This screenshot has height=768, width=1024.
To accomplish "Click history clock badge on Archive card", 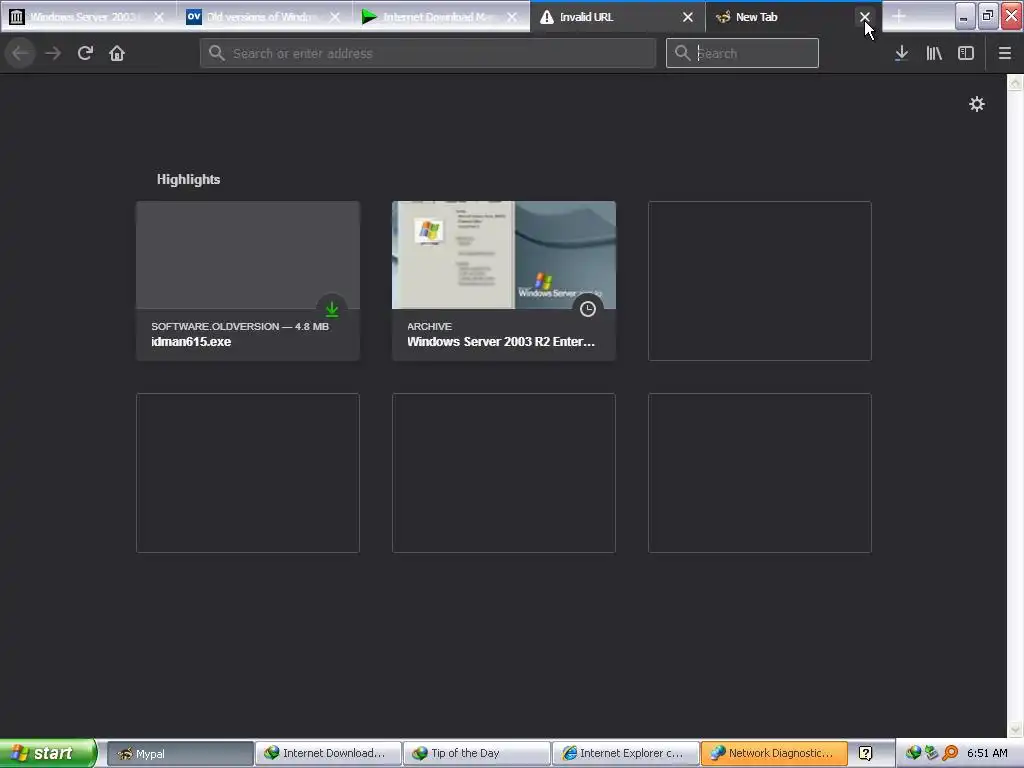I will tap(588, 309).
